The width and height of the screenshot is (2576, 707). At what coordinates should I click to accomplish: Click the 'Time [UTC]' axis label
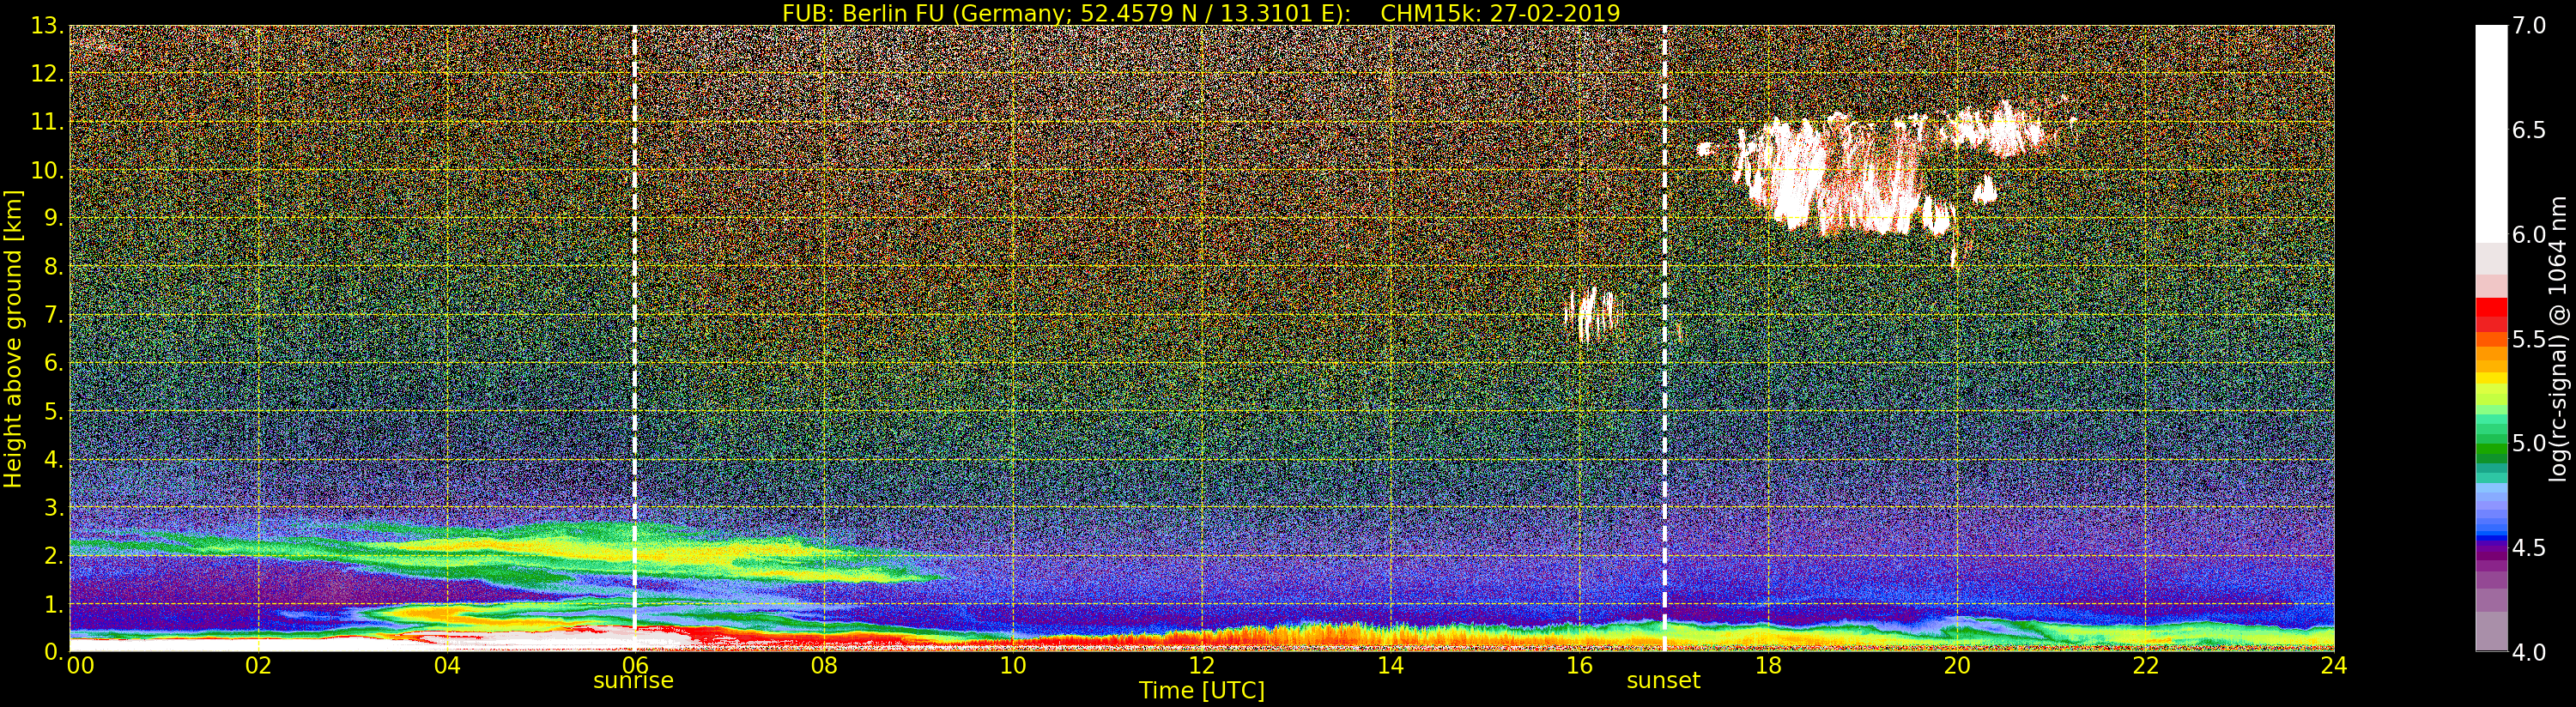tap(1201, 691)
